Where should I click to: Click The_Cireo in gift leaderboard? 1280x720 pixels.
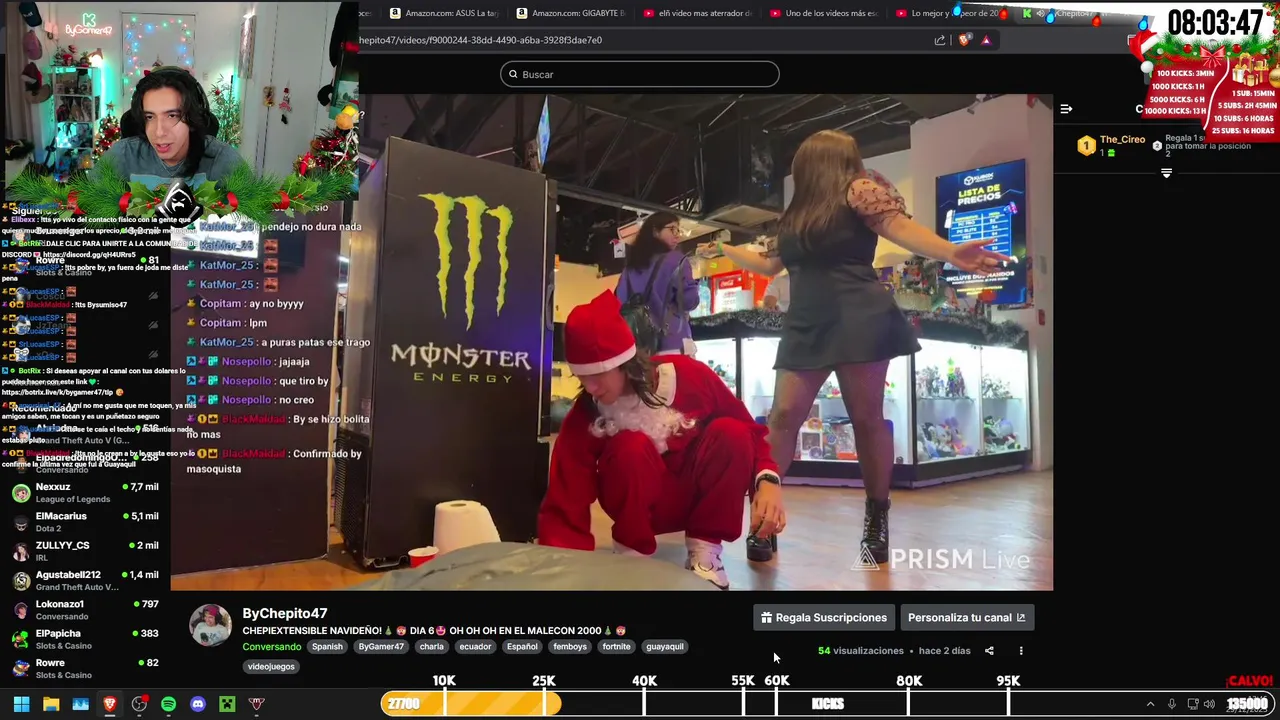[1122, 140]
